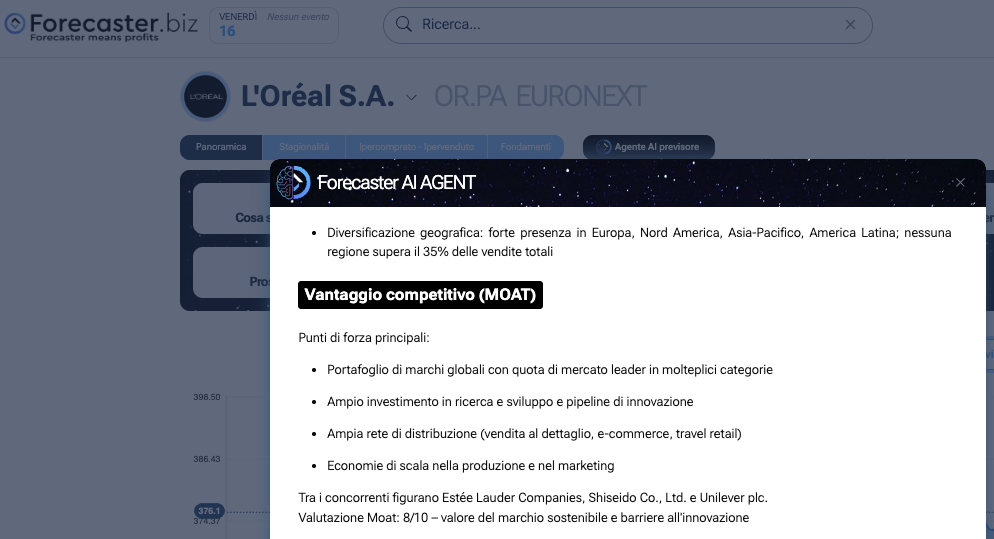Click the Vantaggio competitivo (MOAT) heading
The height and width of the screenshot is (539, 994).
(420, 295)
